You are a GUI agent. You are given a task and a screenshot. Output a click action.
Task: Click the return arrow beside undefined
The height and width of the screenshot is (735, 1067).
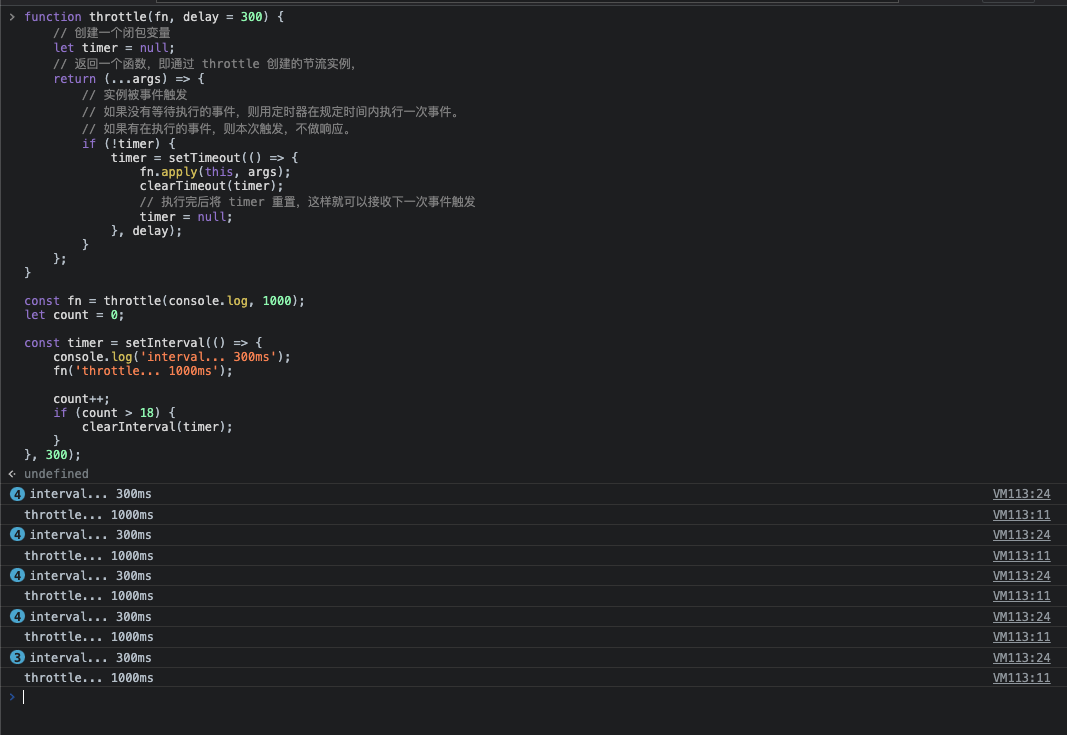[12, 474]
